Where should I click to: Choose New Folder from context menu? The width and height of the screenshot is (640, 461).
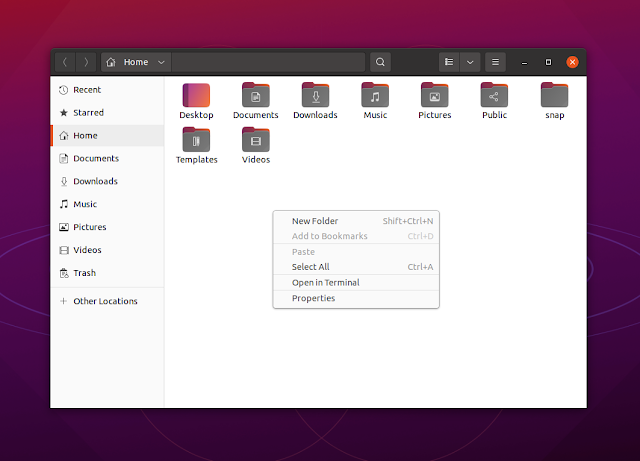(356, 221)
